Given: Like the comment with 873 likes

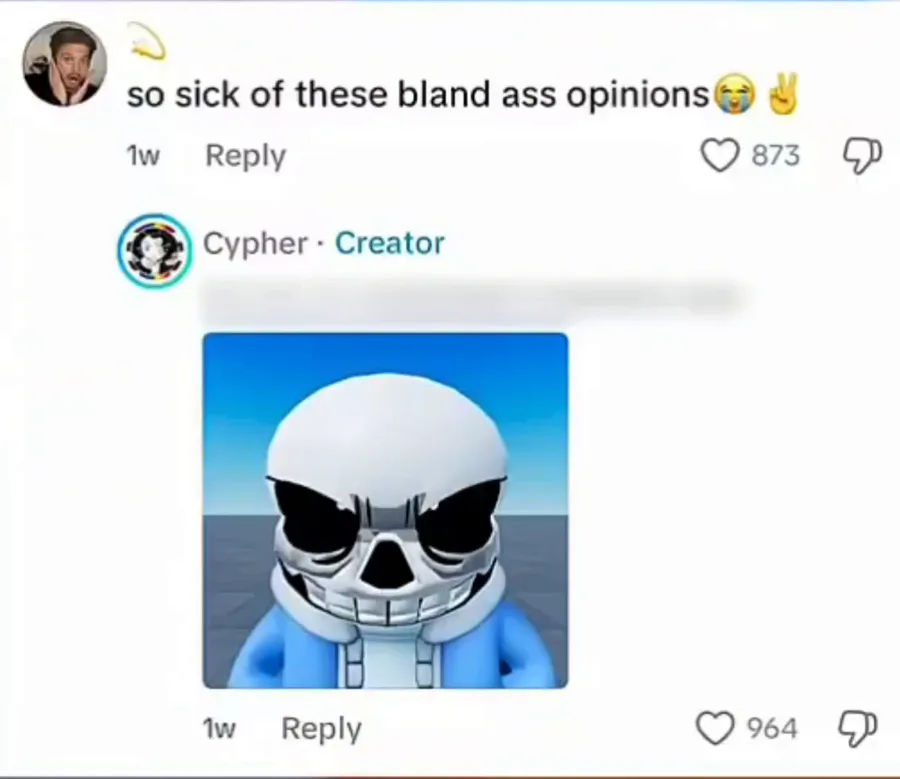Looking at the screenshot, I should tap(720, 157).
